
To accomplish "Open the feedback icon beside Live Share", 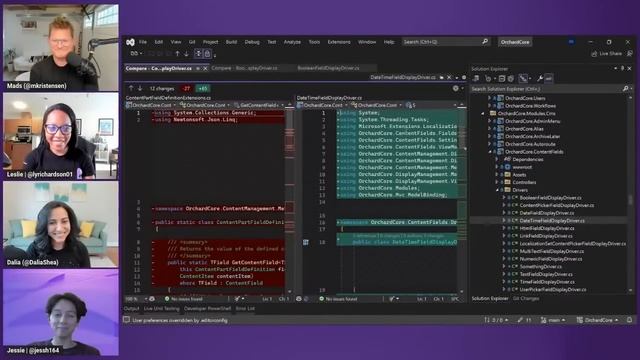I will tap(630, 53).
